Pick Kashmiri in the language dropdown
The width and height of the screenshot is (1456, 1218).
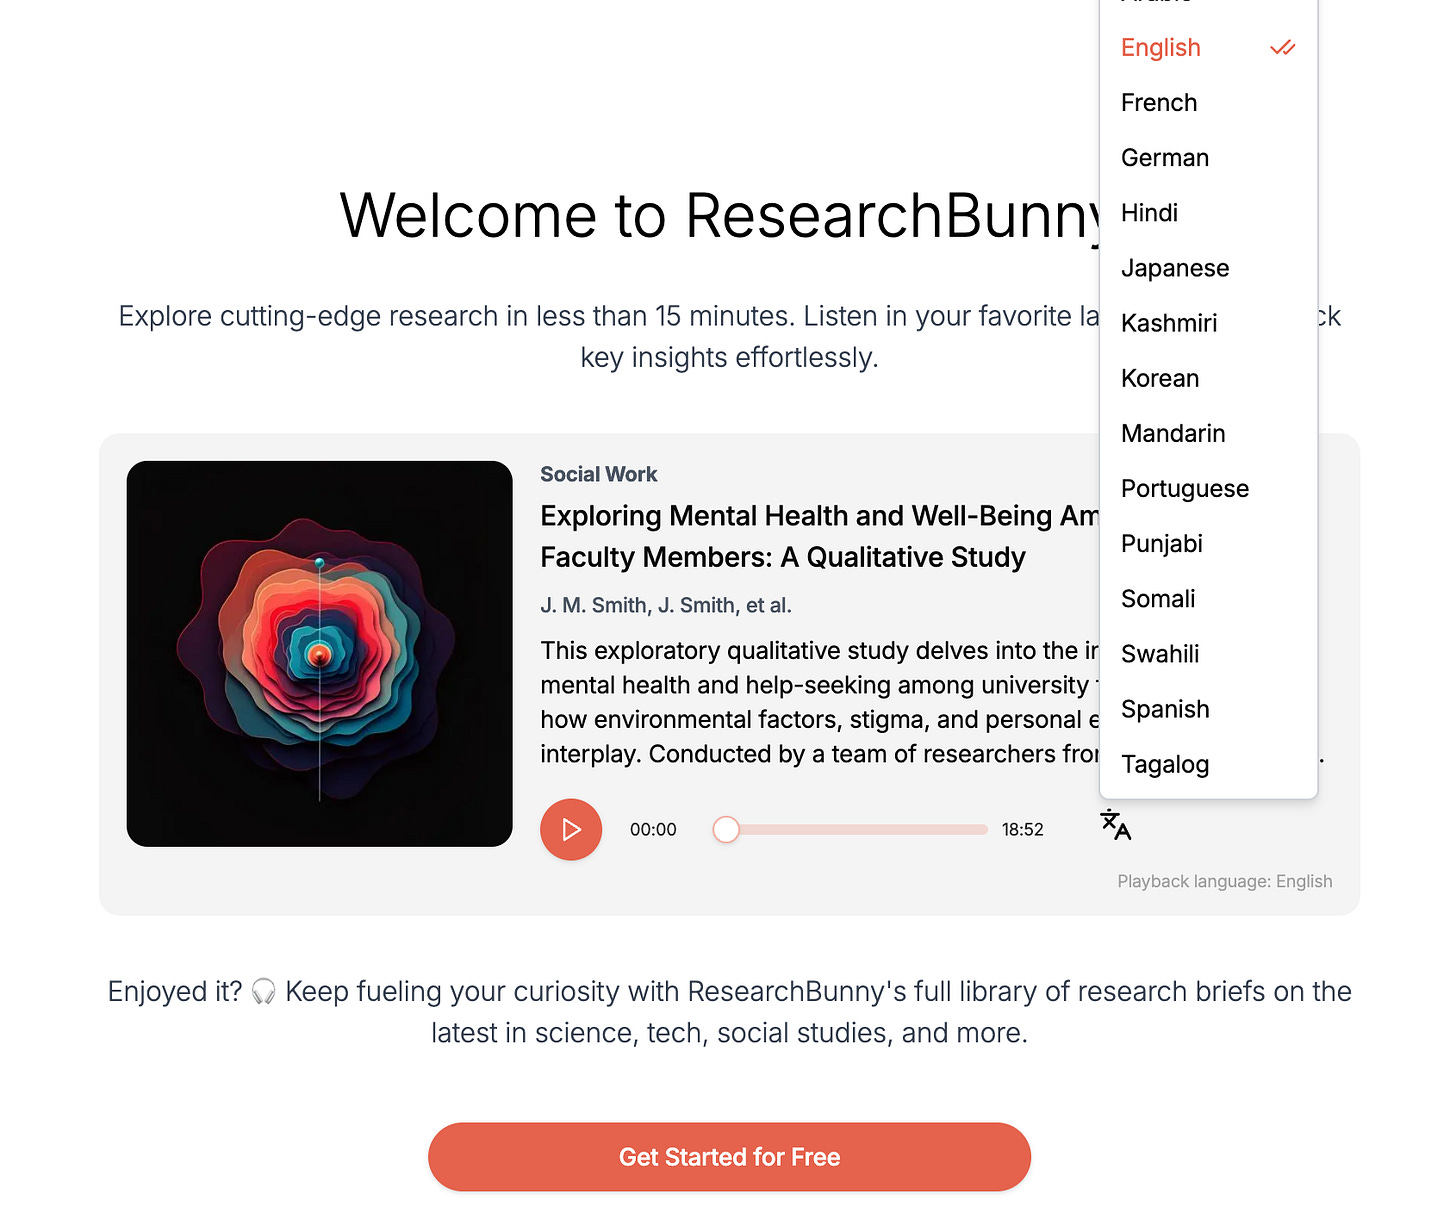pyautogui.click(x=1208, y=323)
